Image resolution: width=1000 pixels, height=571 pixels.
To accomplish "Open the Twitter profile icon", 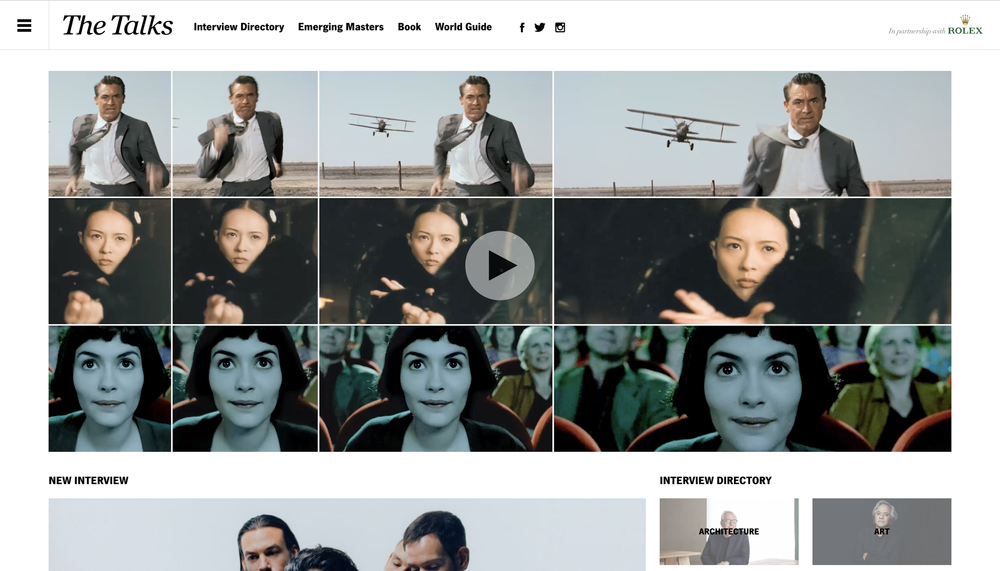I will (540, 27).
